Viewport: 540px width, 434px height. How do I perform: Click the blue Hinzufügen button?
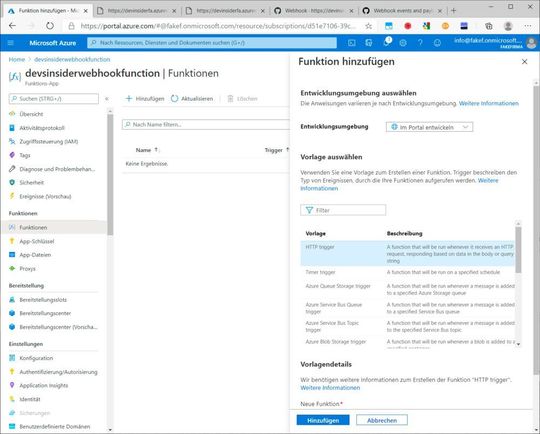click(323, 420)
